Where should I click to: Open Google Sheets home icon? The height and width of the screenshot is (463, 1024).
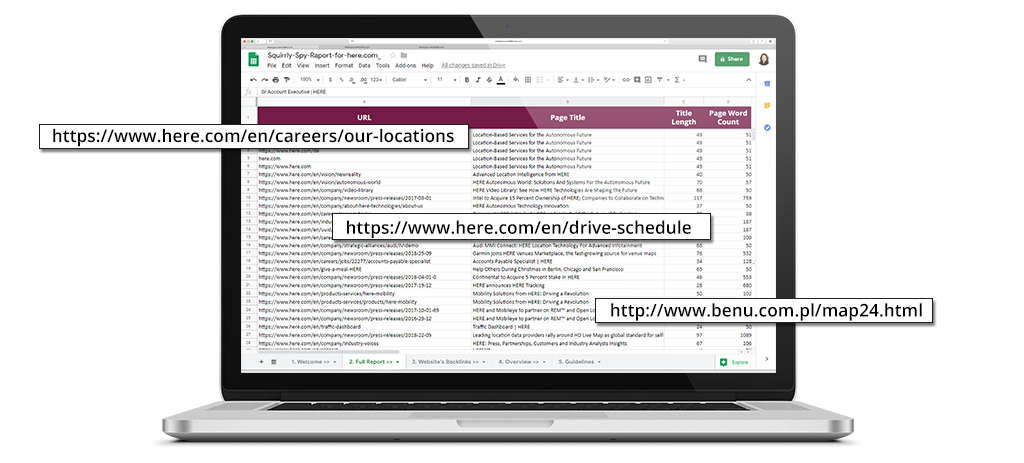[x=253, y=59]
